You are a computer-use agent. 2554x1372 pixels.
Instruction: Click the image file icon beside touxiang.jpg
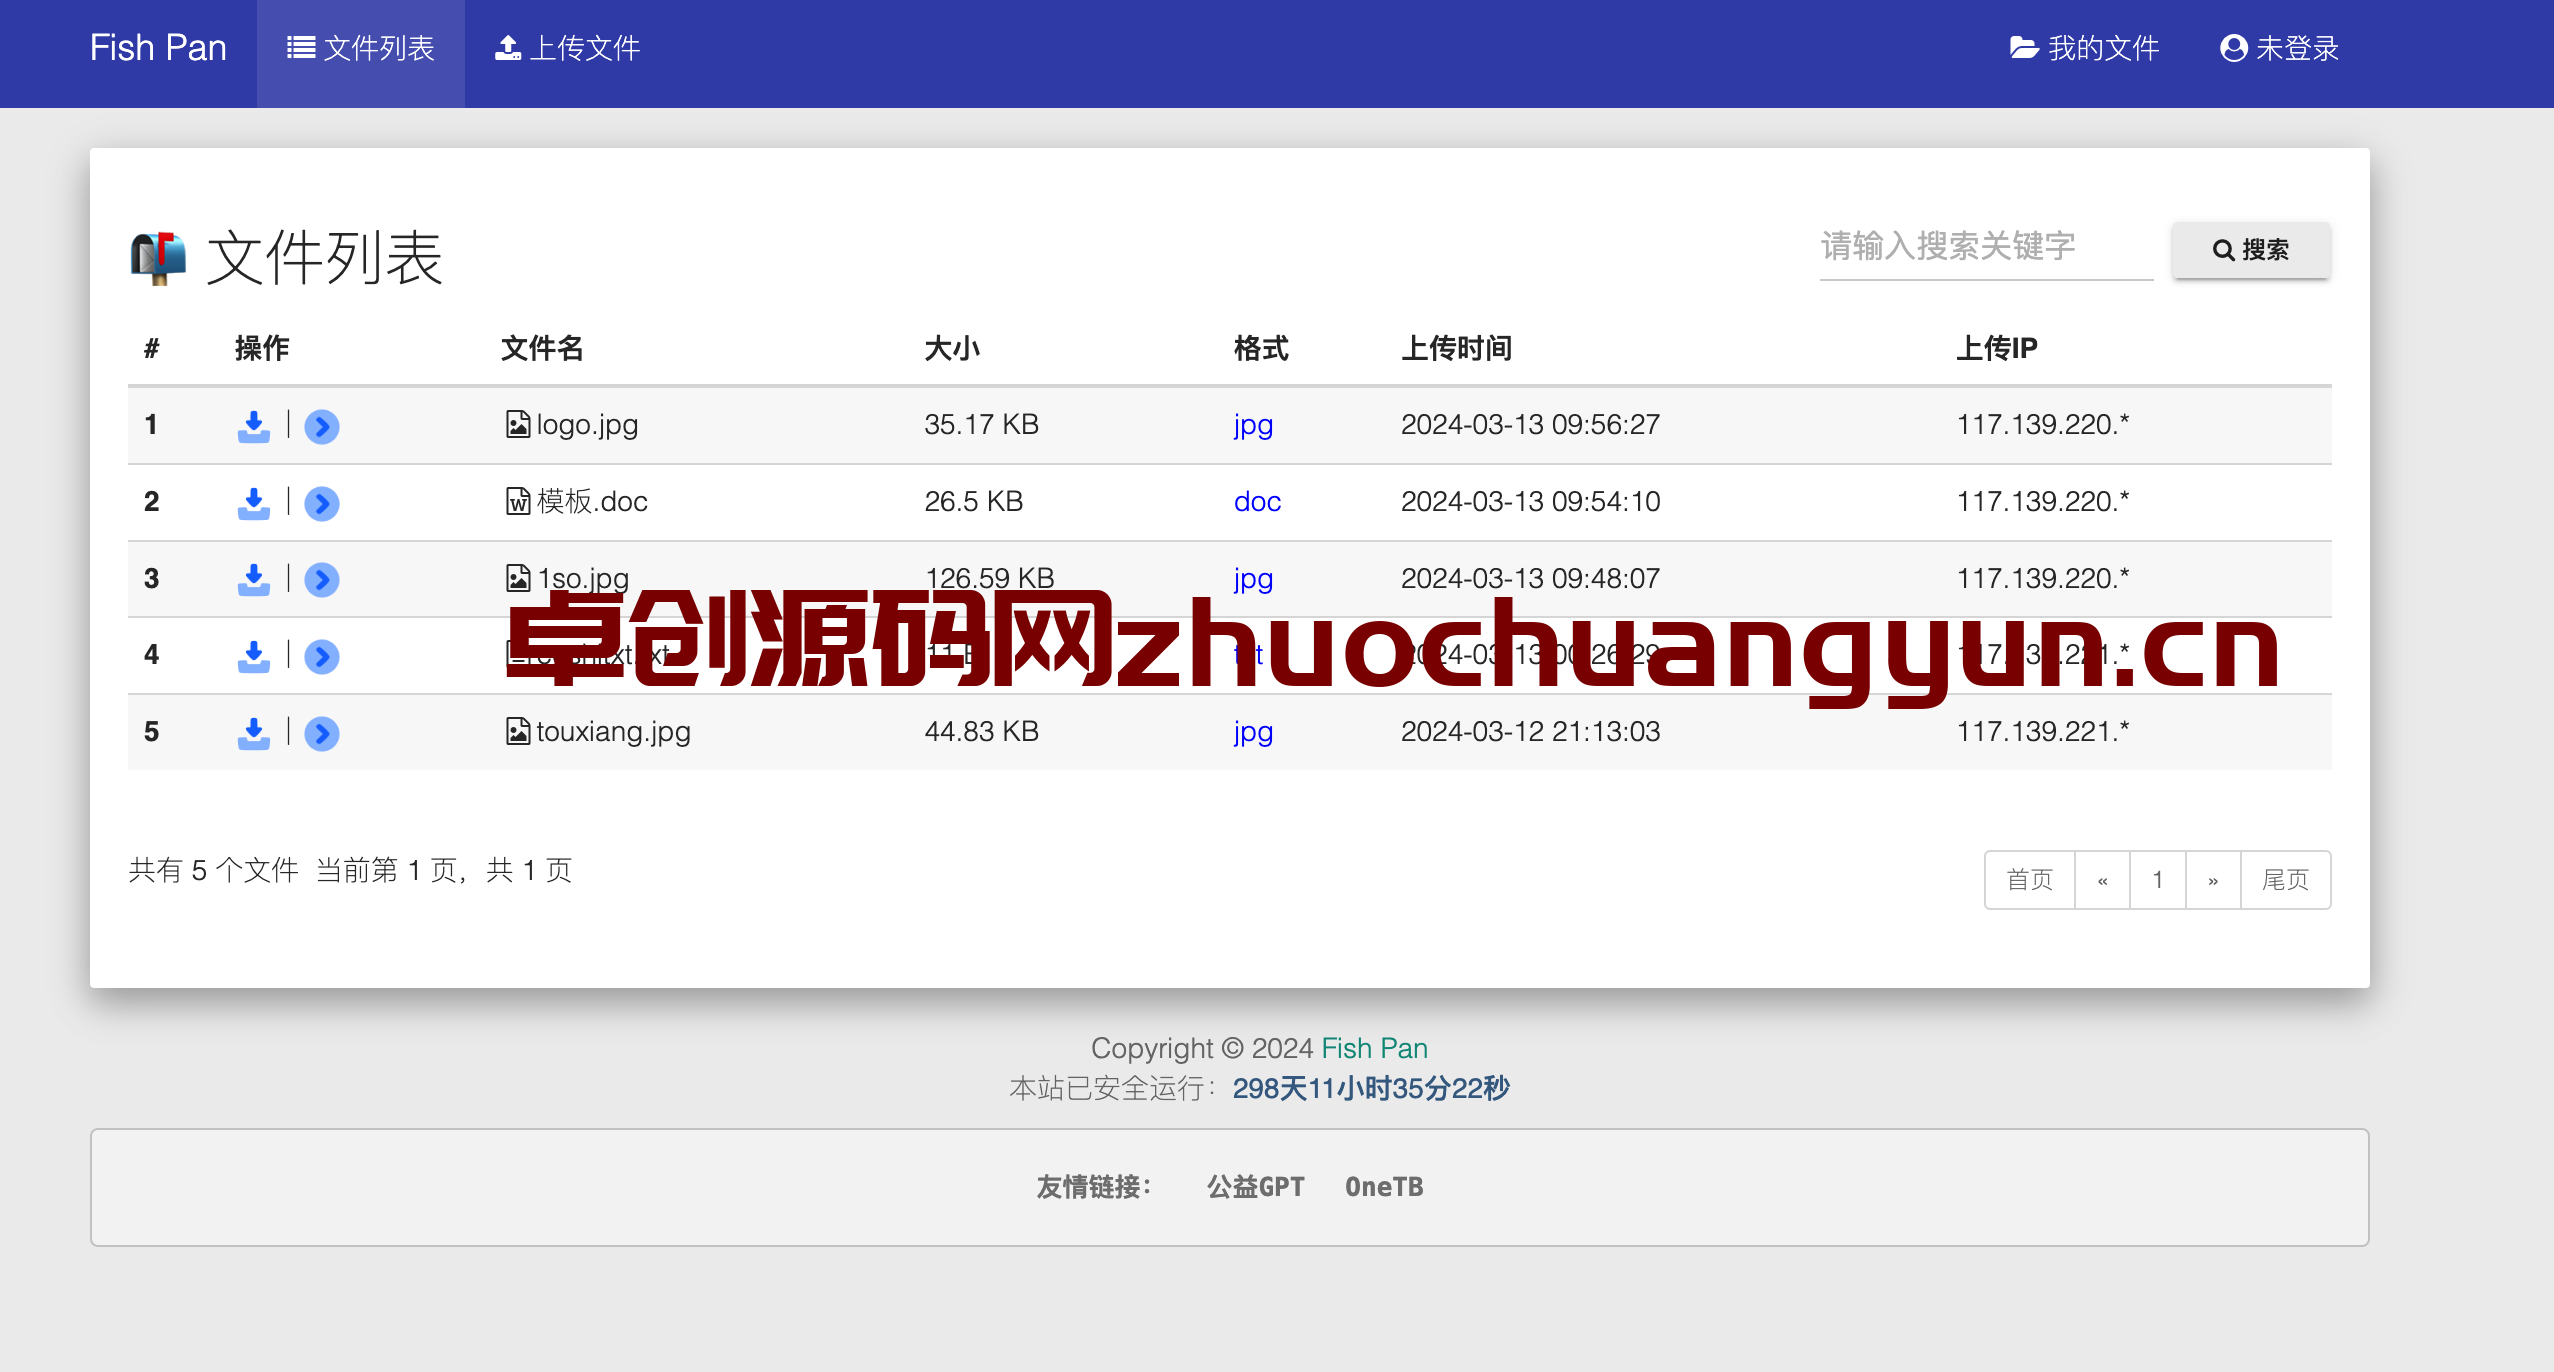(x=517, y=731)
